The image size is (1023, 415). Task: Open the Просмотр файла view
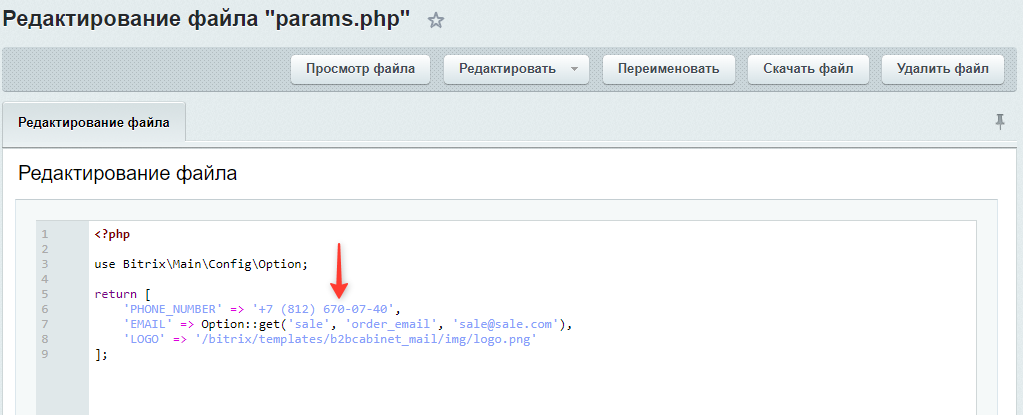[x=360, y=69]
